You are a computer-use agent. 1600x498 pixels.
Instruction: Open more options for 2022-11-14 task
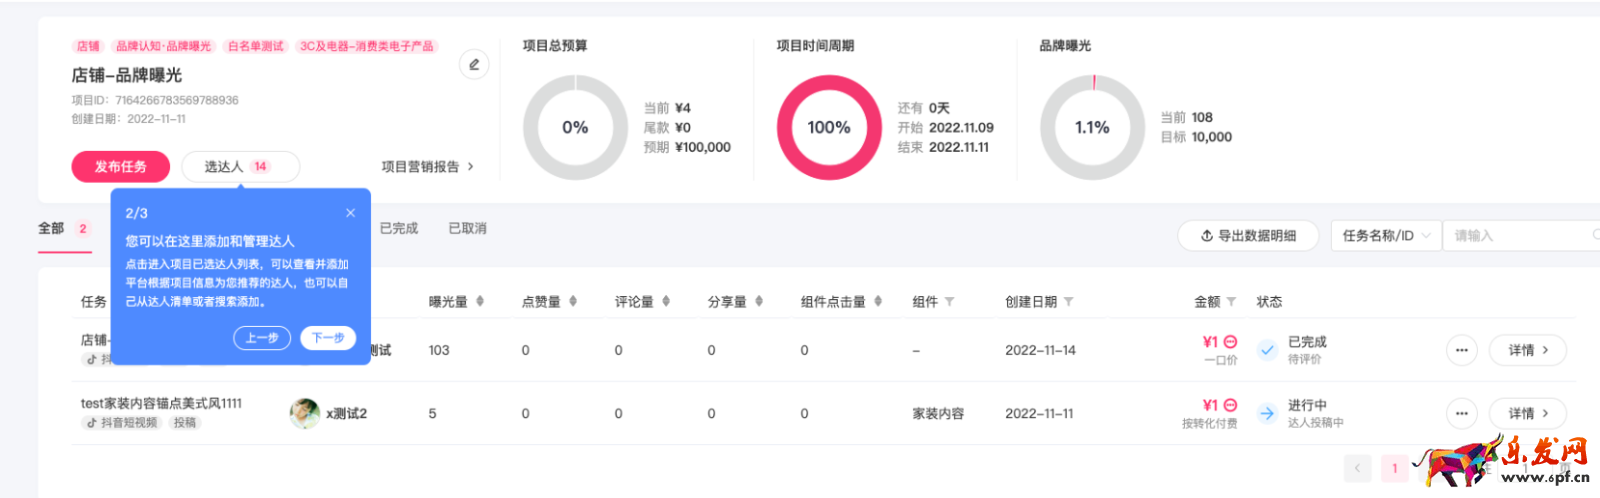tap(1461, 350)
